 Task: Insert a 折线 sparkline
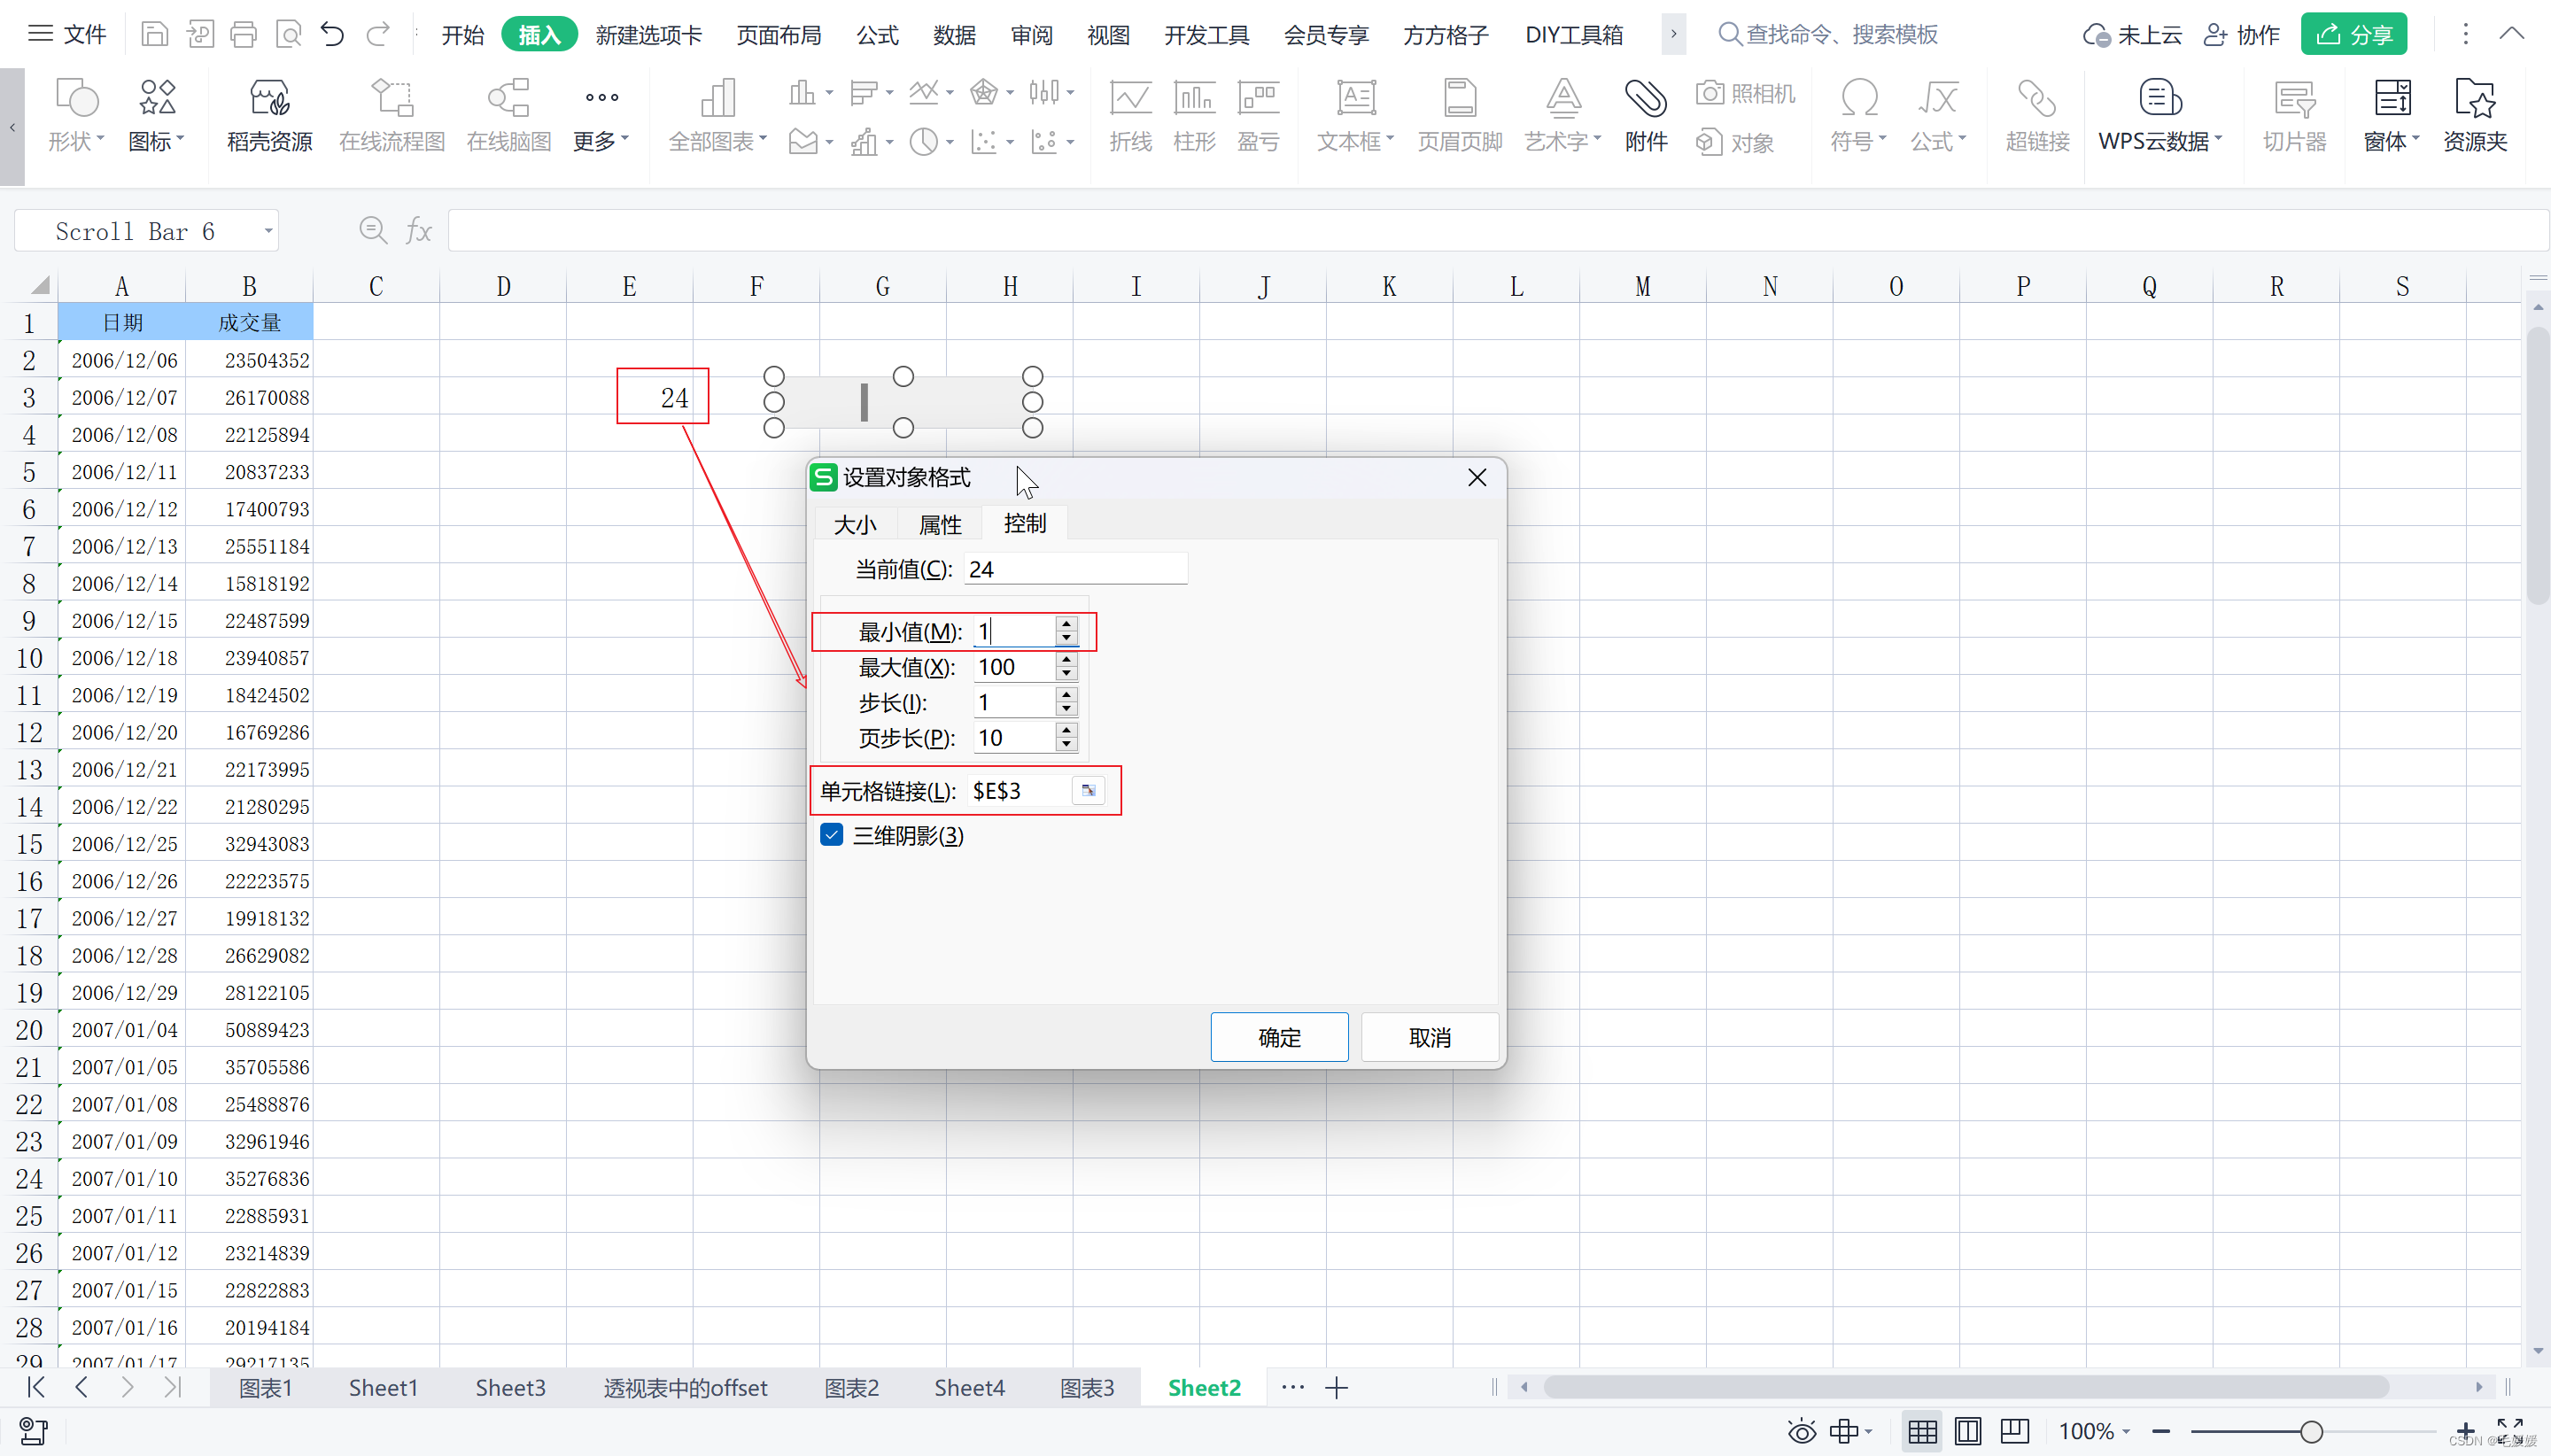pos(1131,116)
